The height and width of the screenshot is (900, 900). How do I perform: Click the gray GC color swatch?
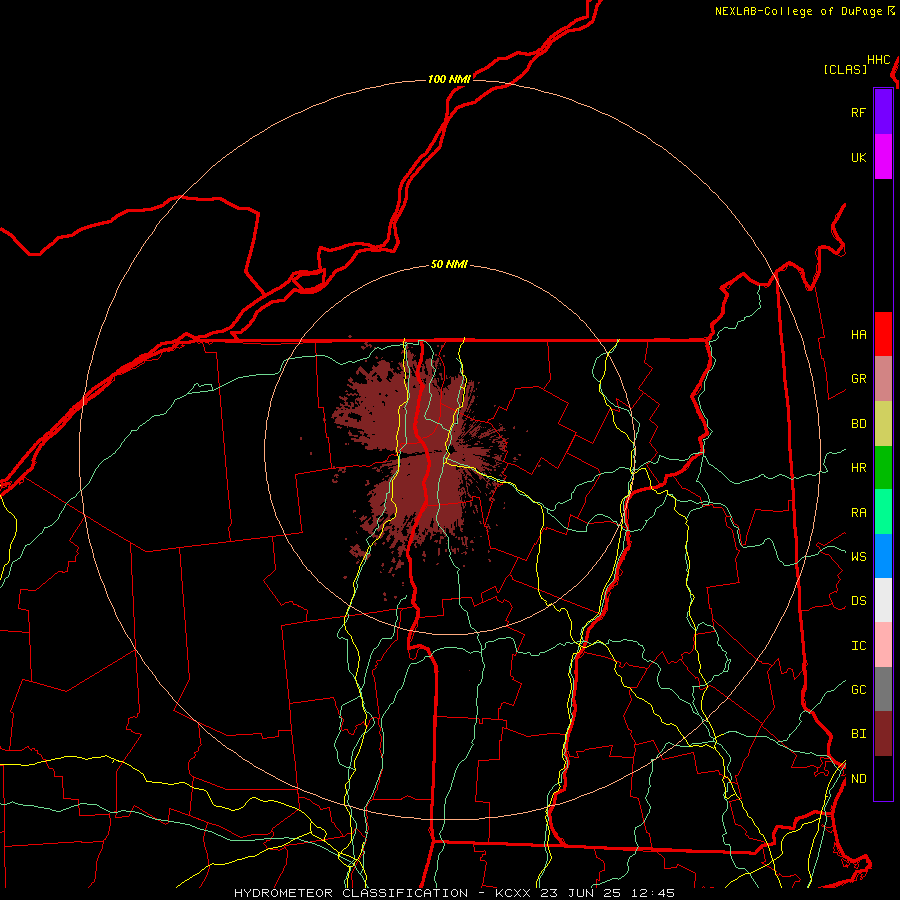click(x=883, y=689)
